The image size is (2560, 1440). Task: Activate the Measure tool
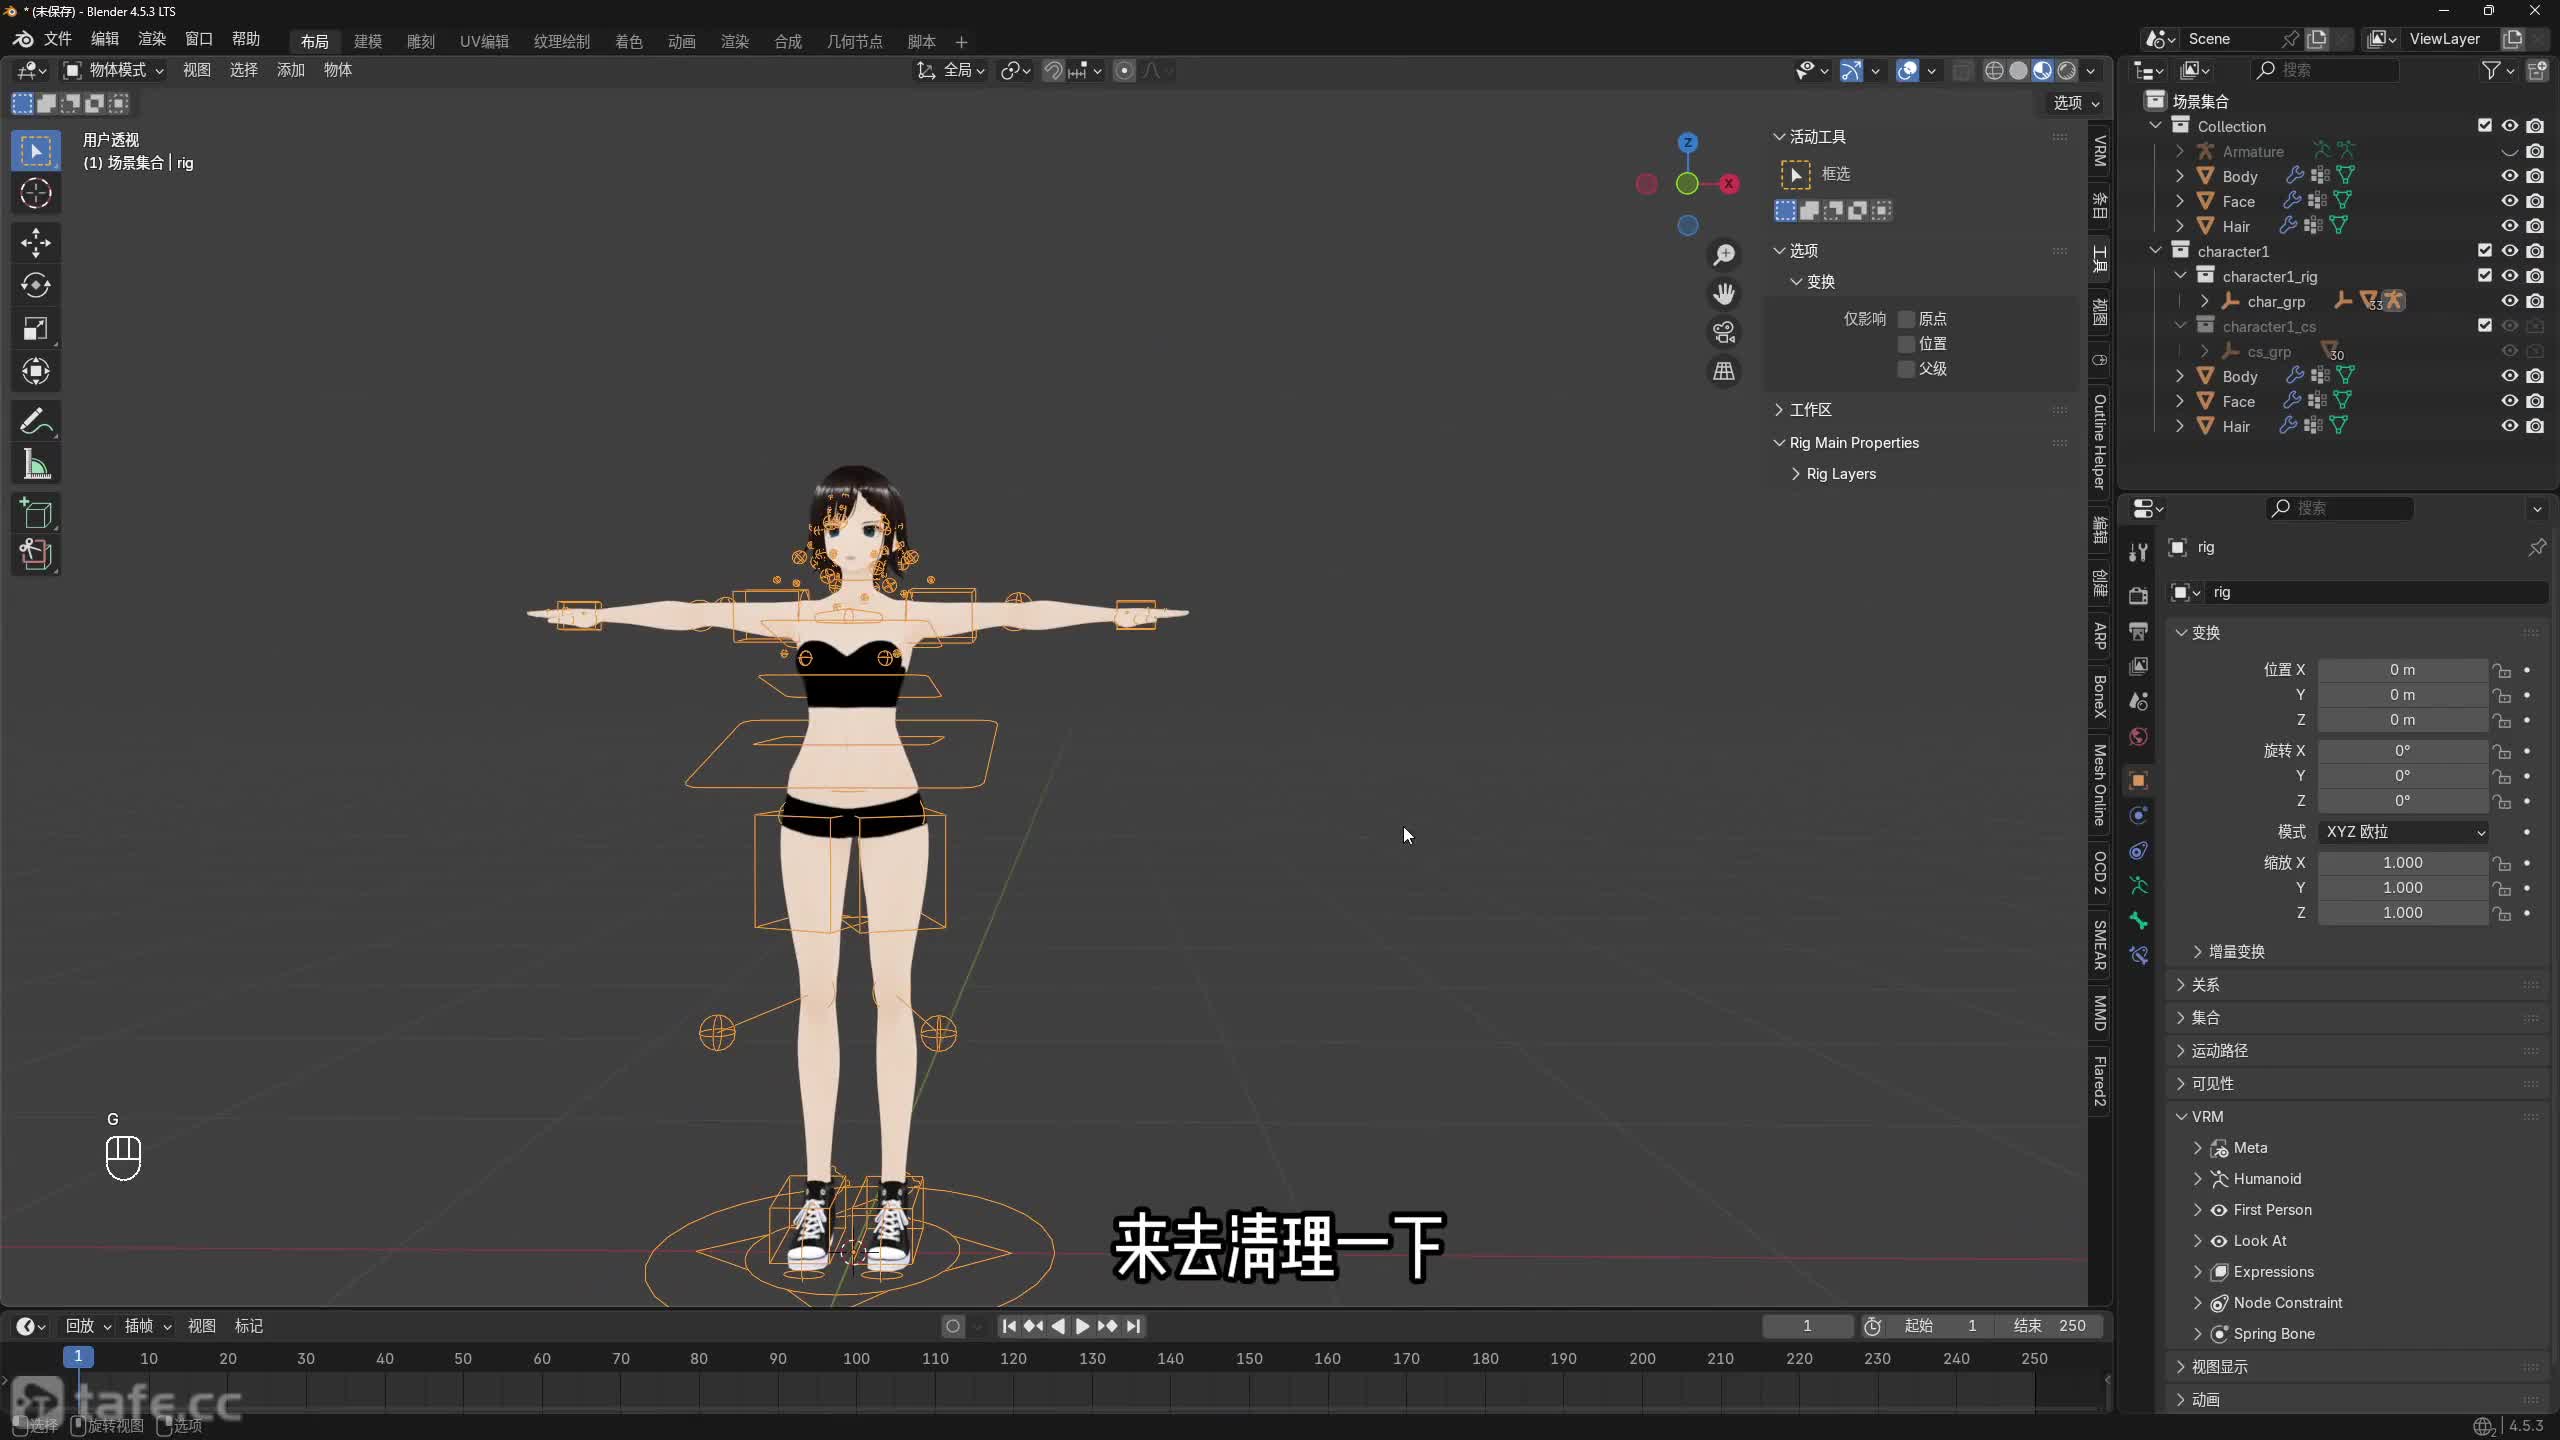(x=36, y=465)
